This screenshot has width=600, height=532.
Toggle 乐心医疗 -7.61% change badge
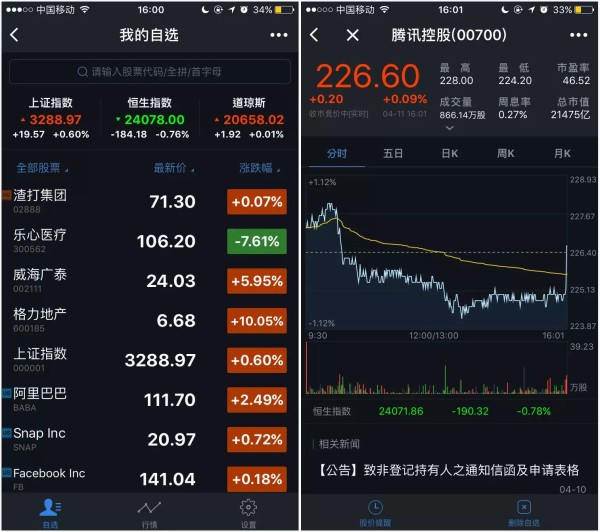pyautogui.click(x=256, y=241)
